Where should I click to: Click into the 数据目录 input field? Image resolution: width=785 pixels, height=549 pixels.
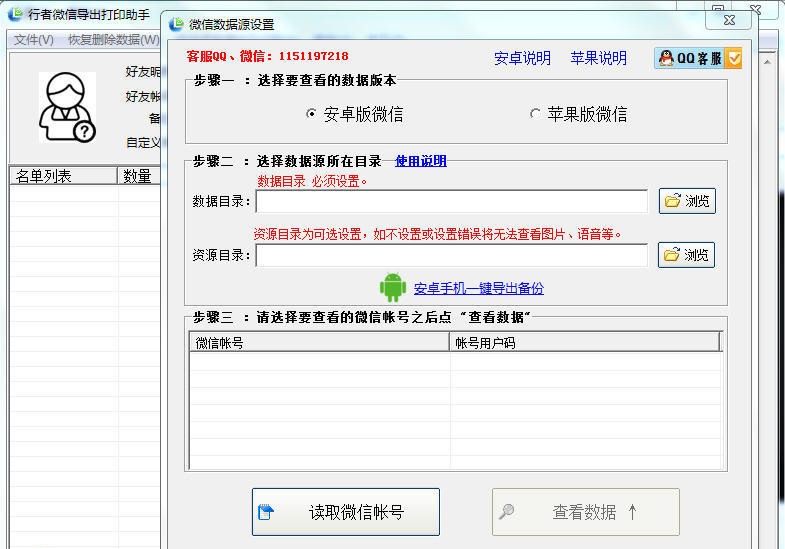tap(452, 201)
